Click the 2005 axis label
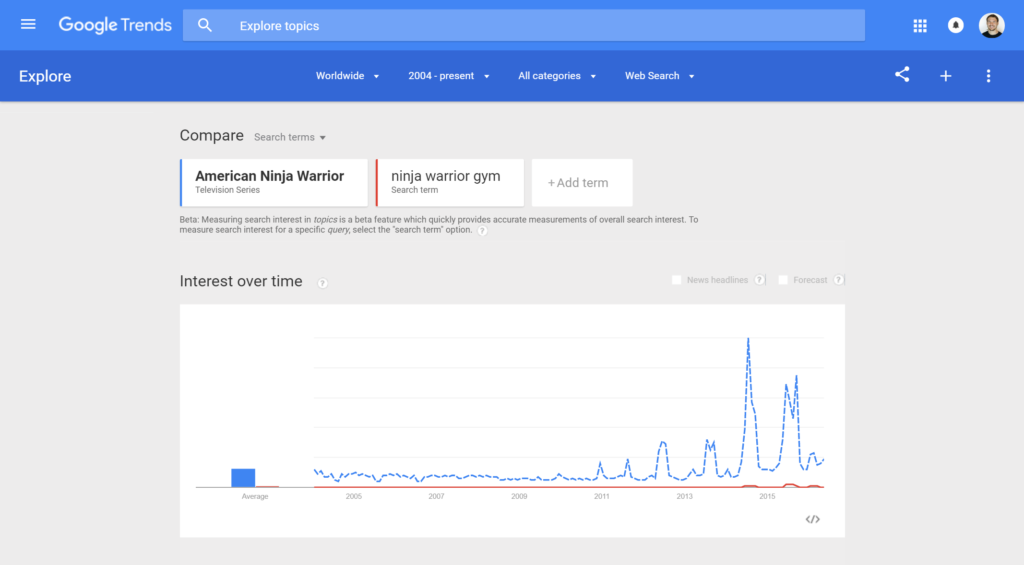 pos(353,496)
